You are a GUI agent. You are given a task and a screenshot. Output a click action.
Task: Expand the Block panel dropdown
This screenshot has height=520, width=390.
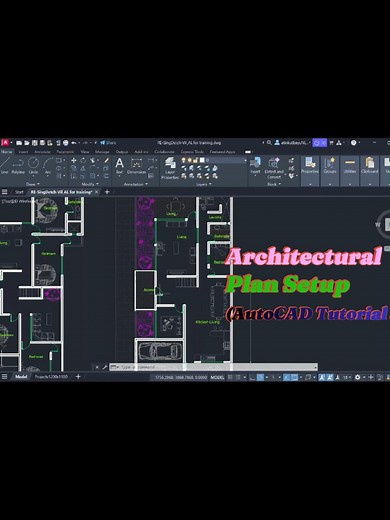click(x=274, y=184)
